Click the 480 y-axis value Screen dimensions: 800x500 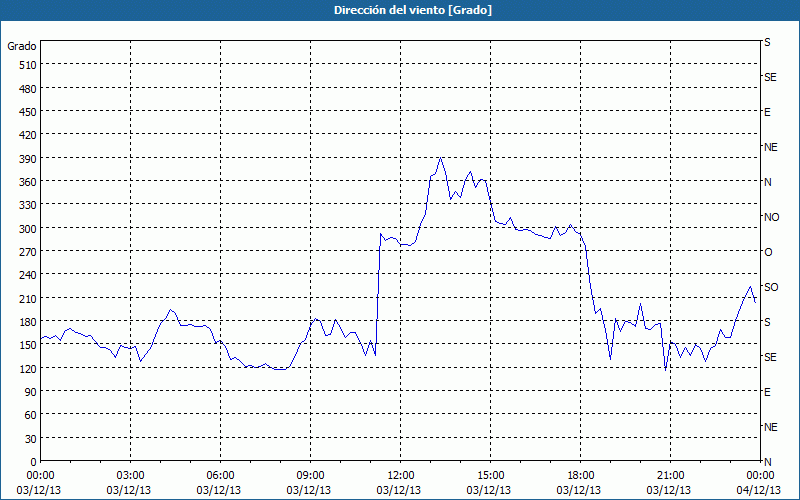point(29,89)
